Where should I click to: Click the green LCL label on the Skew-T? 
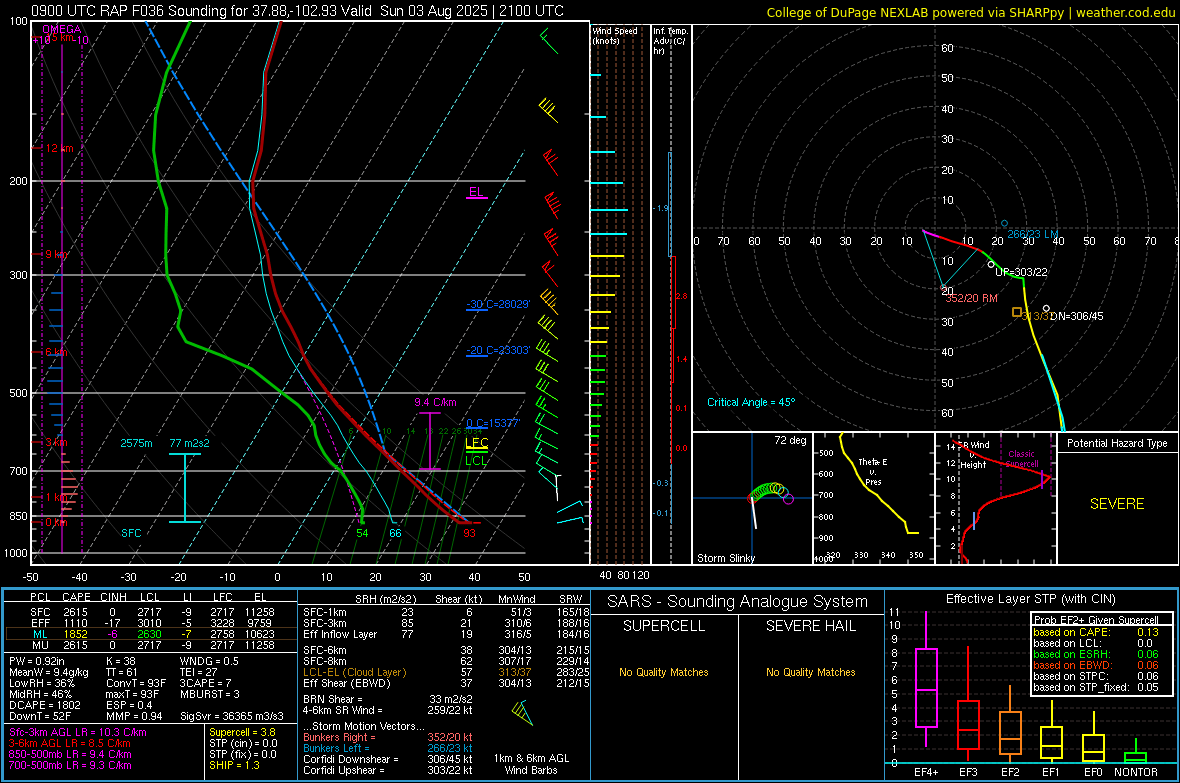[476, 461]
